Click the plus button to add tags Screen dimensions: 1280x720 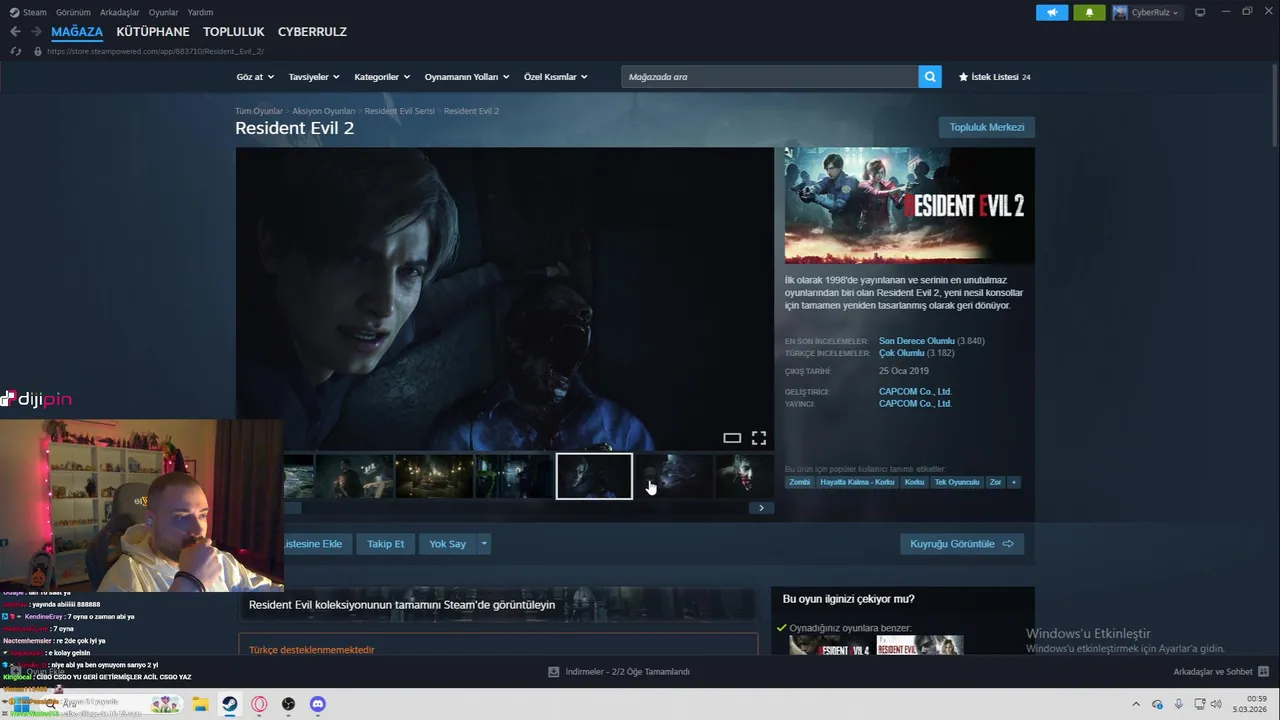coord(1013,482)
